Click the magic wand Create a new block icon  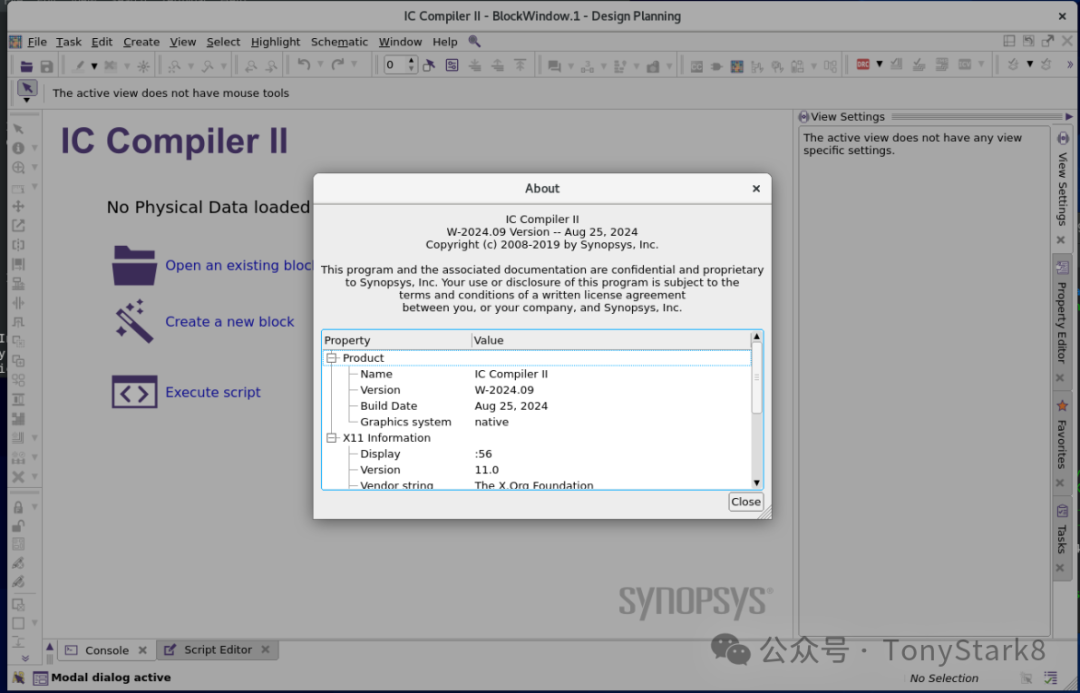tap(134, 321)
